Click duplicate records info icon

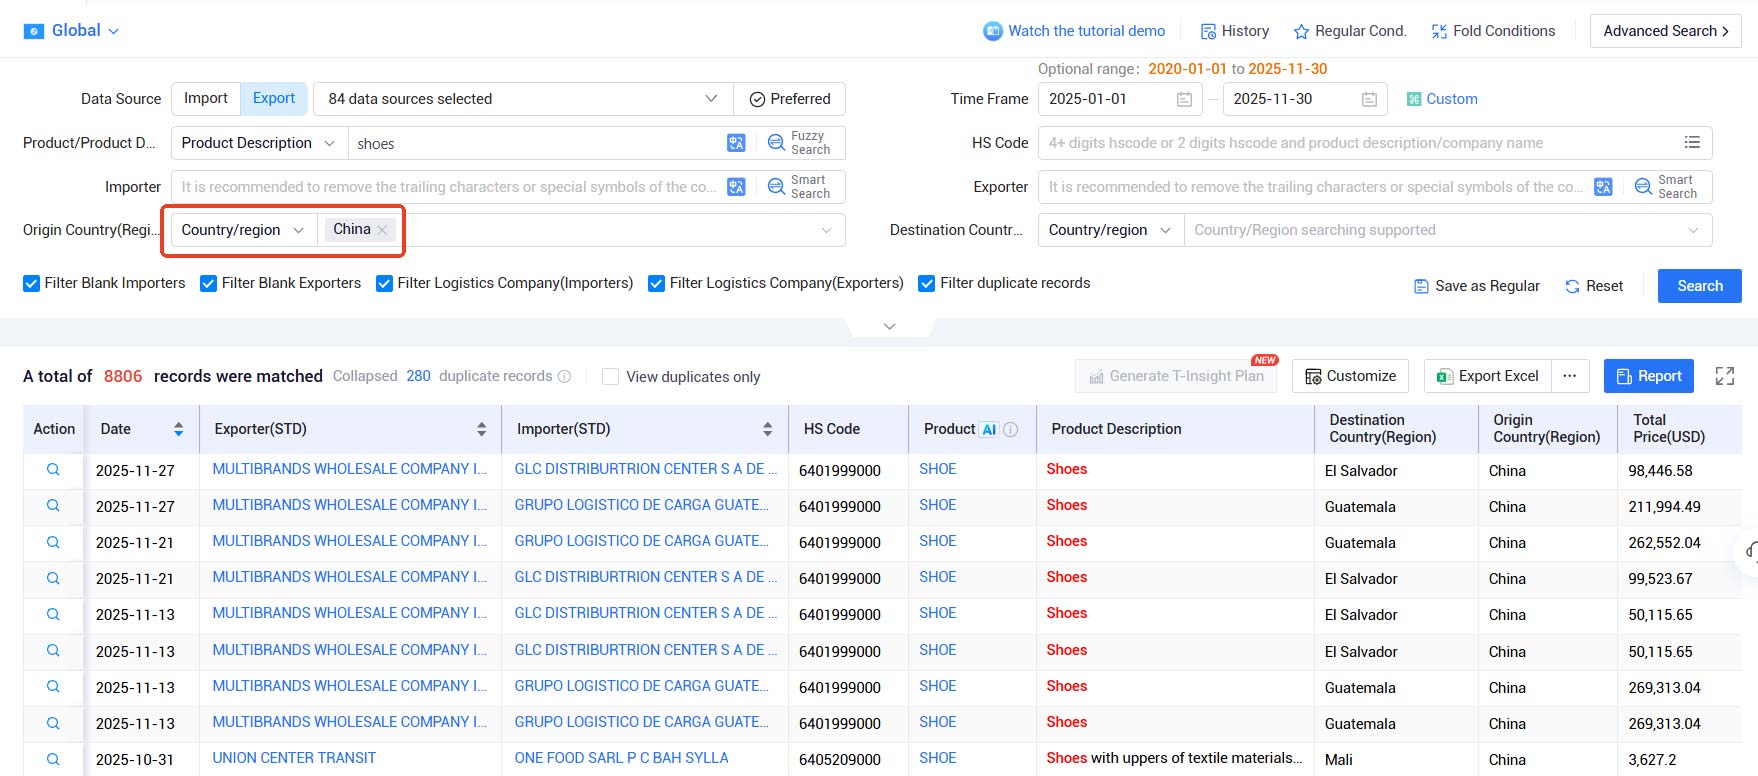click(x=564, y=377)
